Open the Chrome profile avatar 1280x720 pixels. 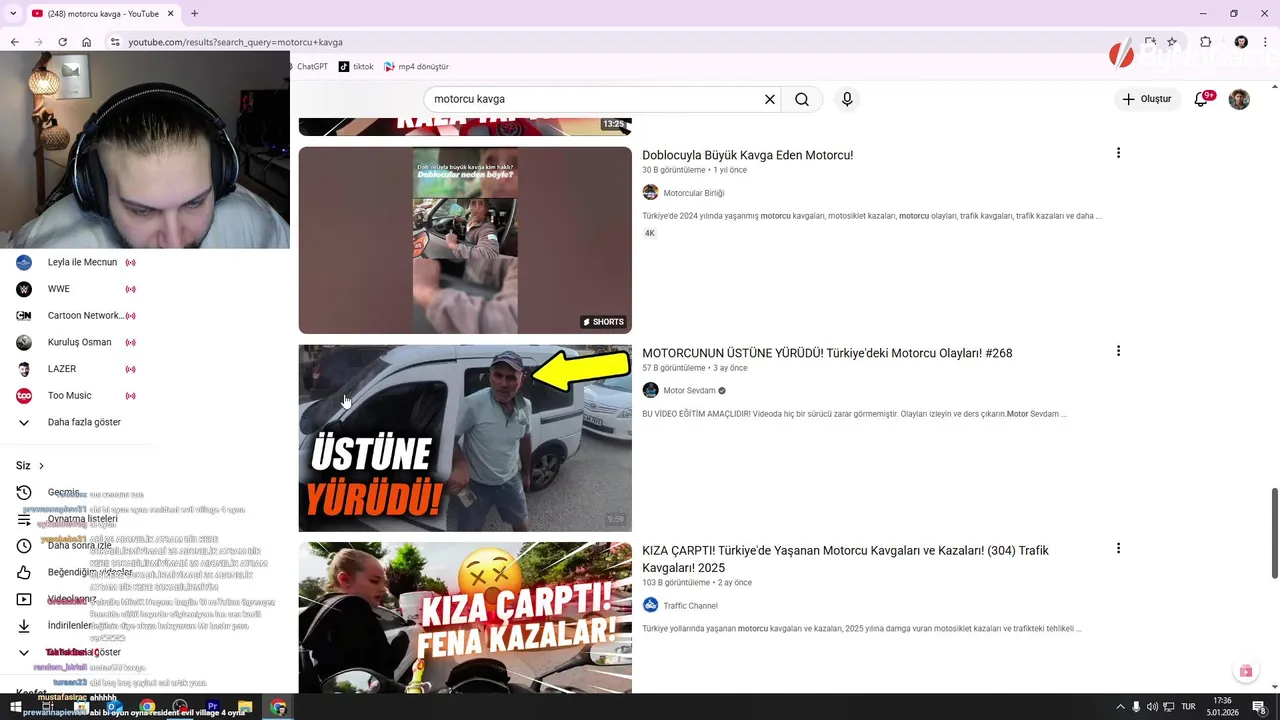coord(1241,42)
